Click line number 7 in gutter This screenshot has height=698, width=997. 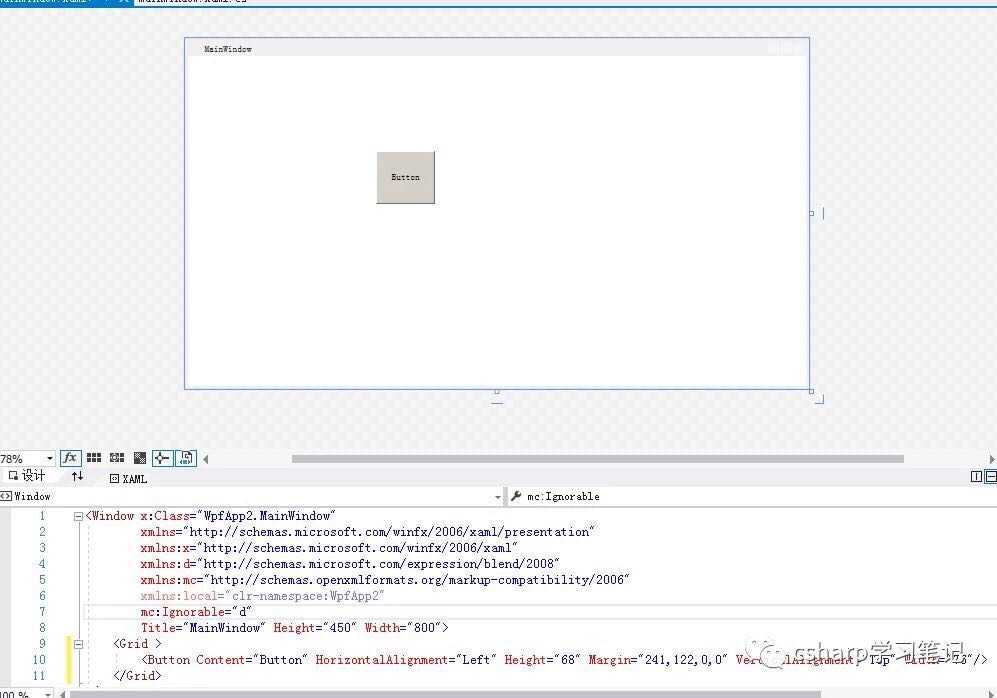43,612
